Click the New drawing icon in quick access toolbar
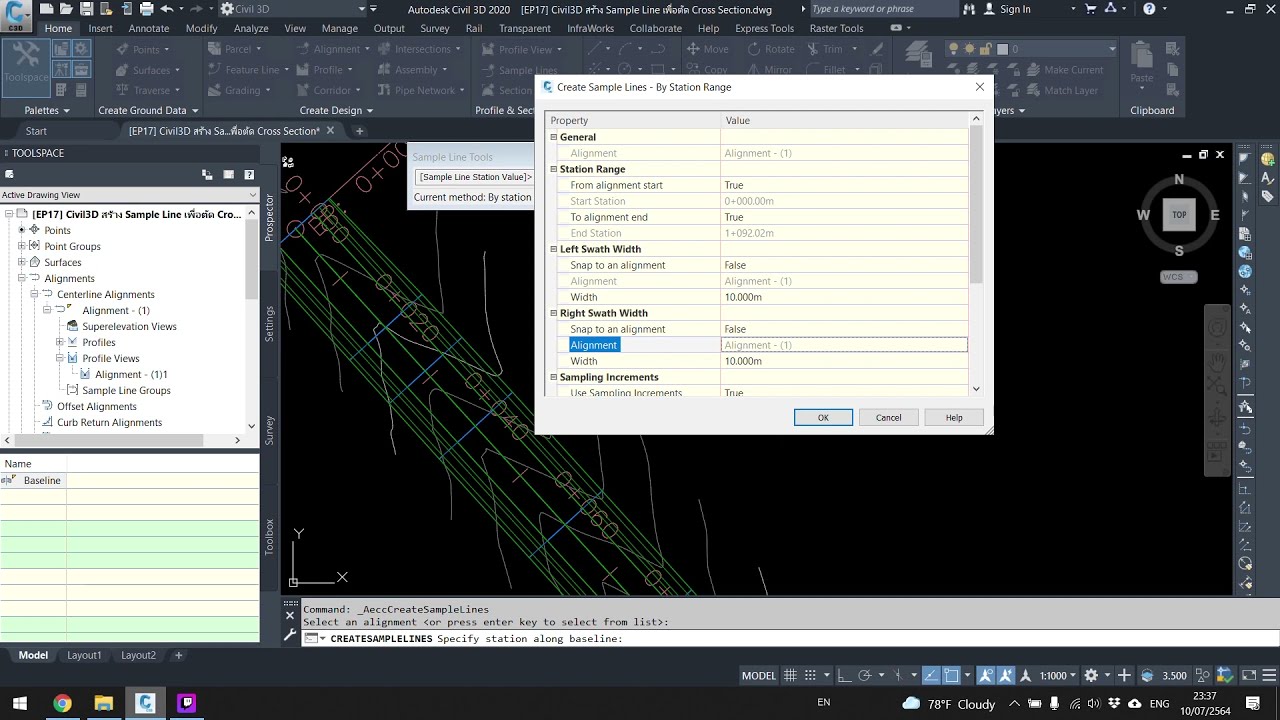 coord(47,9)
